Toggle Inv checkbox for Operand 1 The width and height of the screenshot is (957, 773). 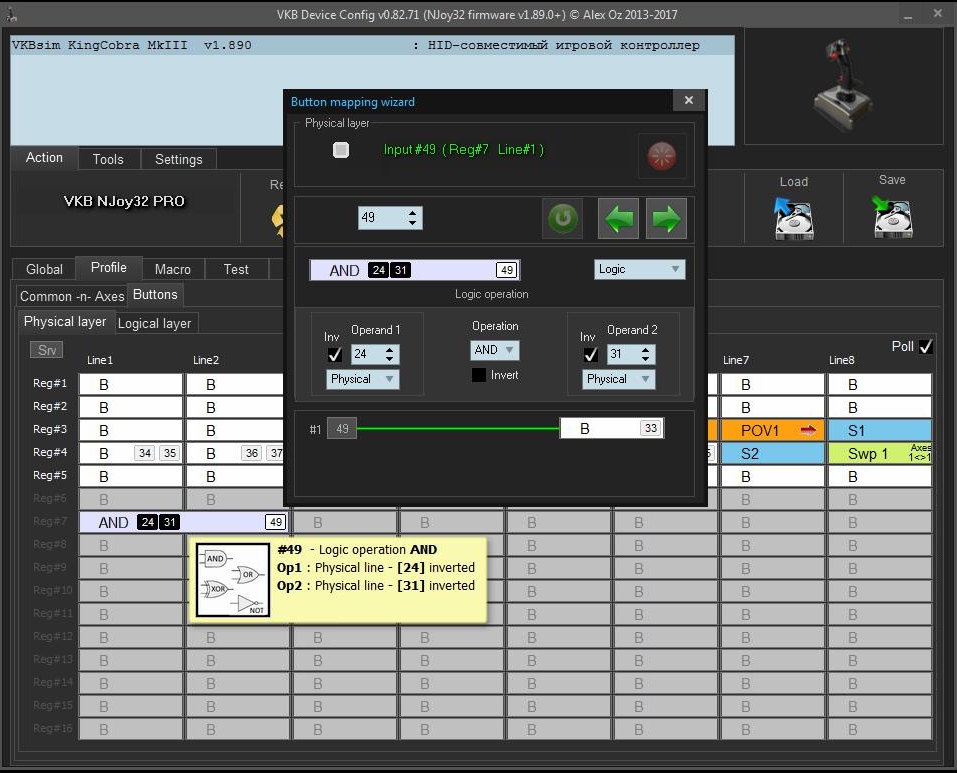tap(334, 354)
